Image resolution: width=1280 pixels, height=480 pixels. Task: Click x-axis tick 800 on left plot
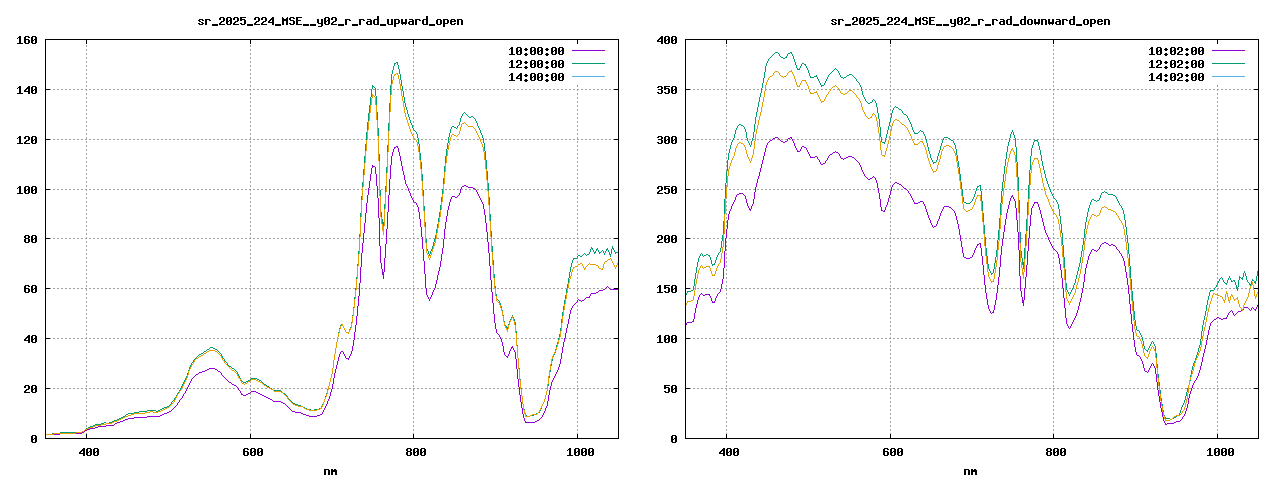point(416,453)
